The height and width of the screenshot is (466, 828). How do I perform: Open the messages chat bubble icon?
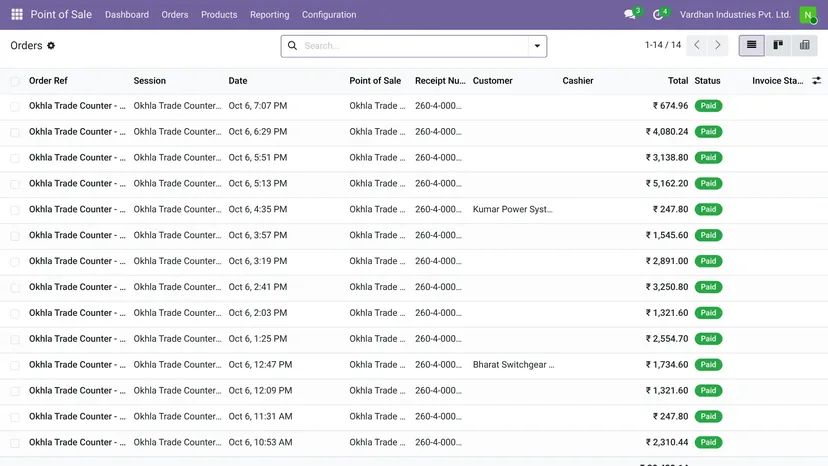pos(629,14)
